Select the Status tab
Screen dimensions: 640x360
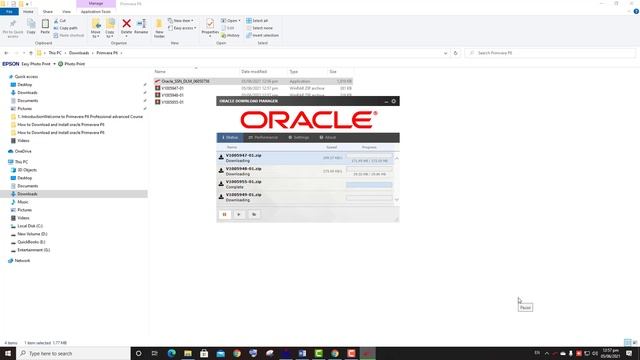tap(230, 138)
